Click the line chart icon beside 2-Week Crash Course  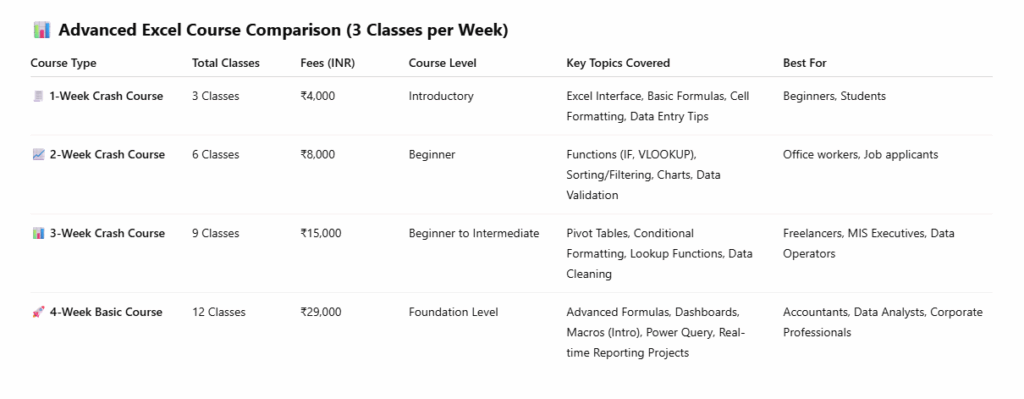(38, 155)
